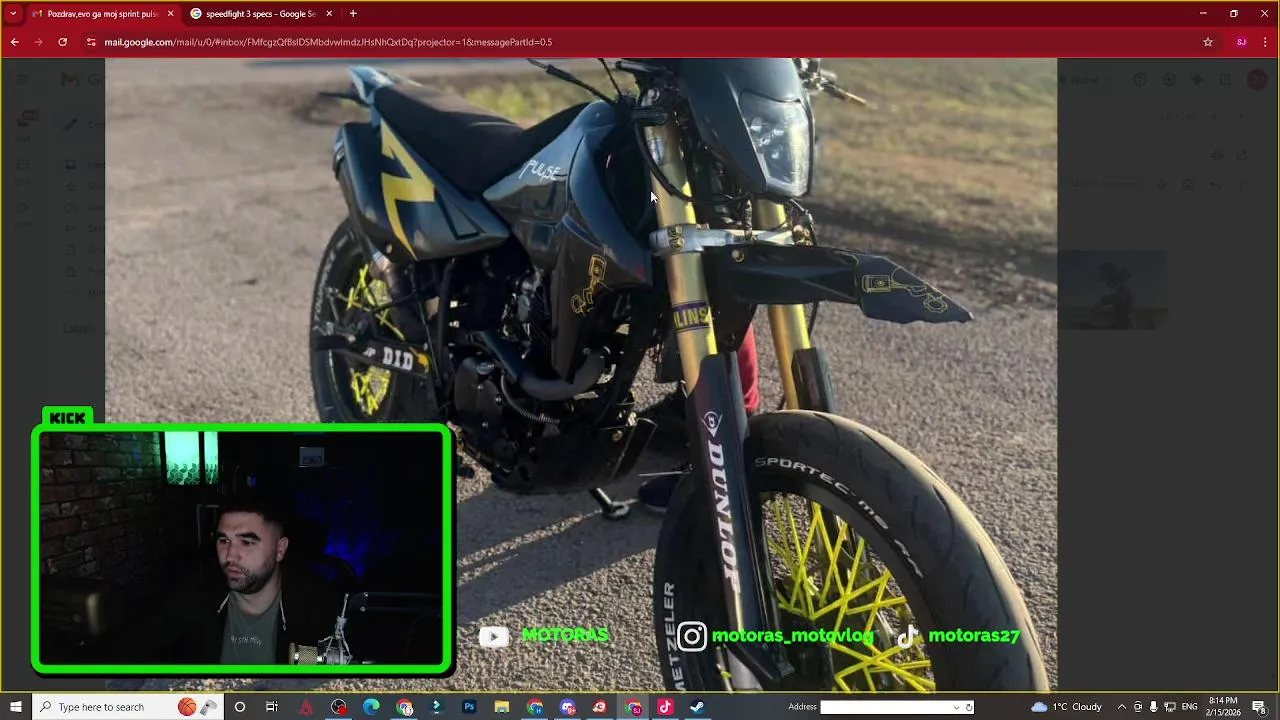Viewport: 1280px width, 720px height.
Task: Switch to OBS Studio on the taskbar
Action: click(339, 707)
